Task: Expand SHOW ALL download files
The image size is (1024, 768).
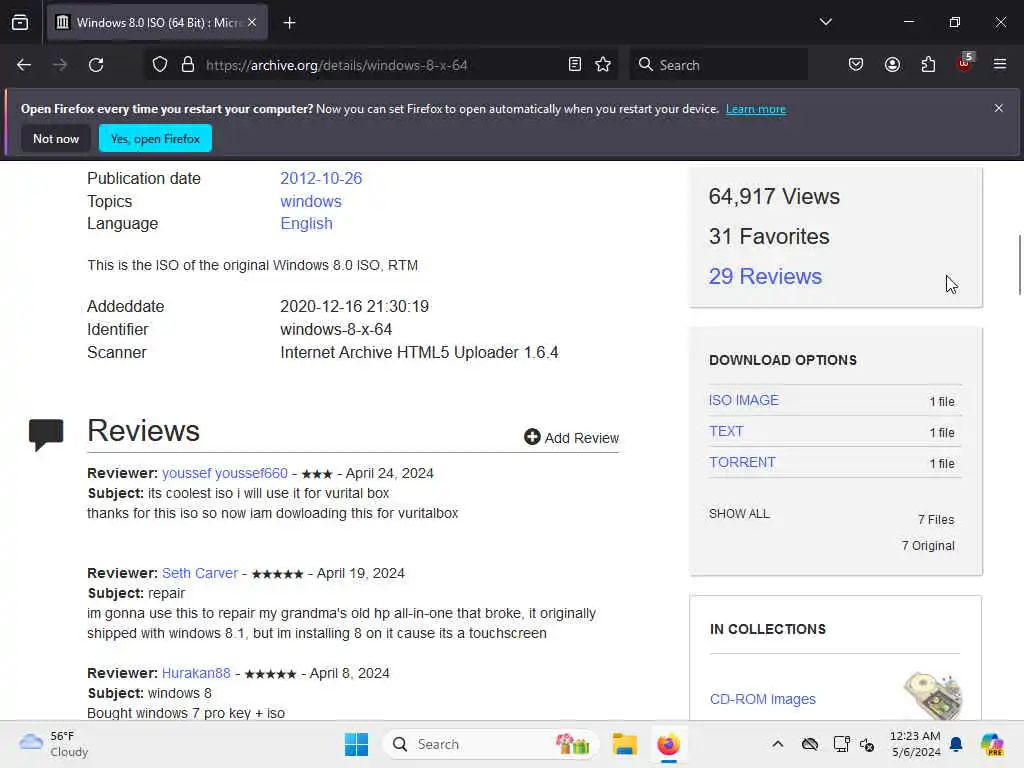Action: [x=739, y=514]
